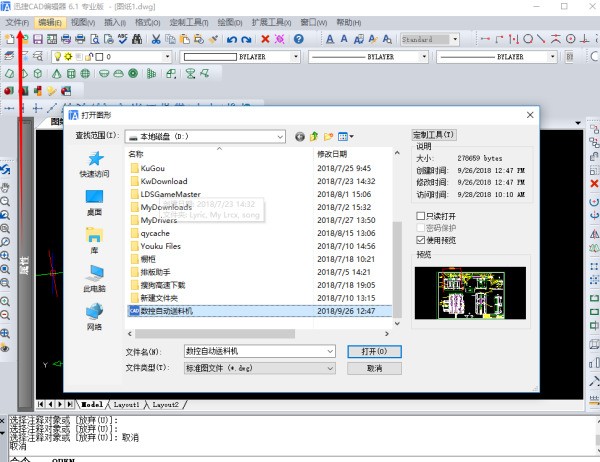Click the Save icon in main toolbar
The height and width of the screenshot is (462, 600).
pos(38,39)
